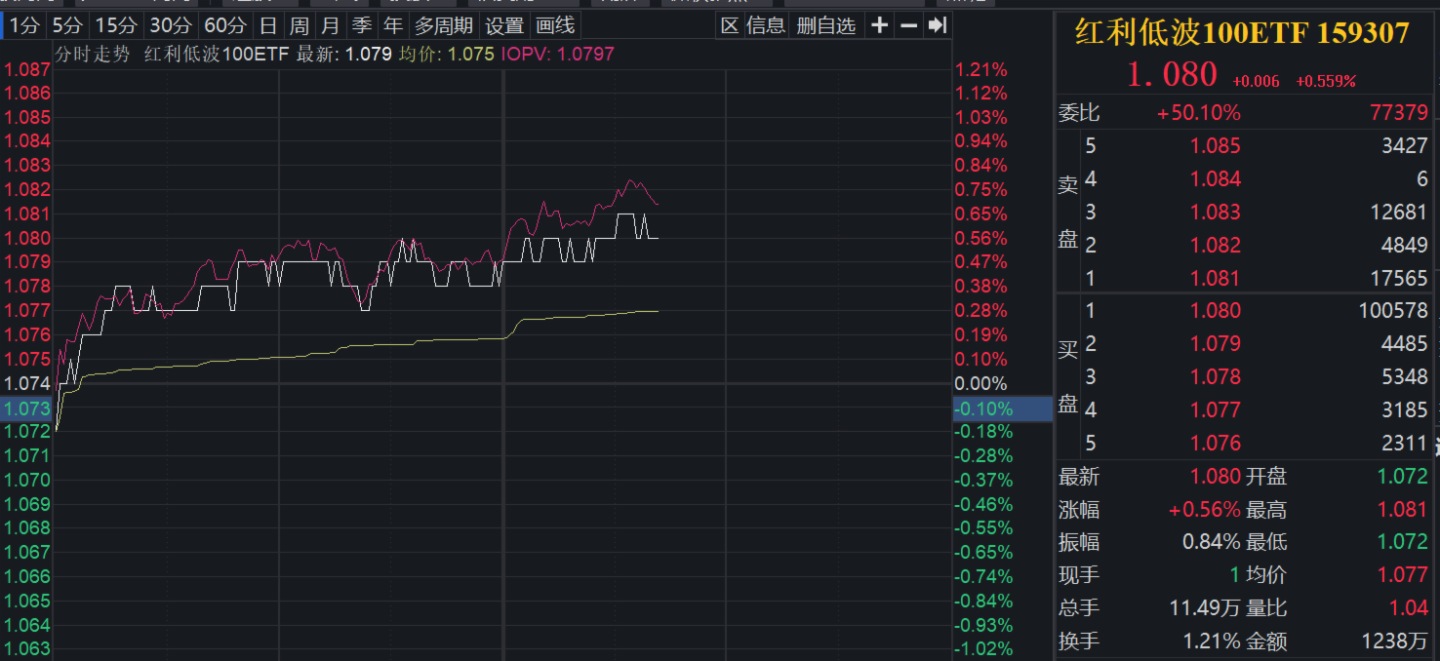Click the plus zoom-in icon
The image size is (1440, 661).
pos(879,26)
